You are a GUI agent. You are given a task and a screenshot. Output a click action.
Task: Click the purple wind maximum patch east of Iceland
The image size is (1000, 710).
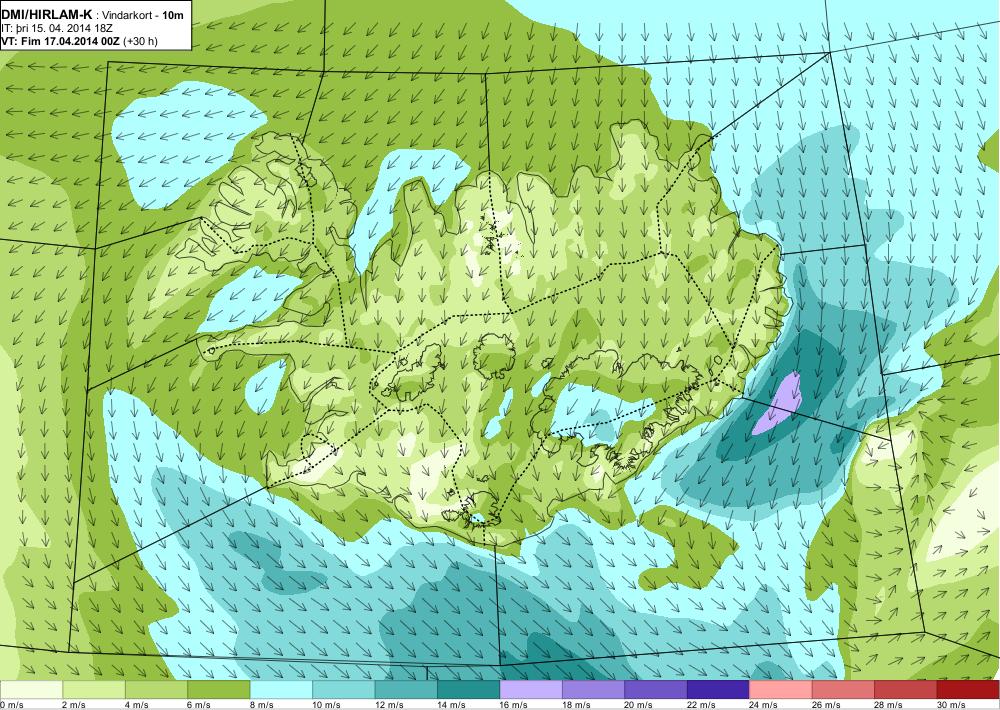(777, 404)
